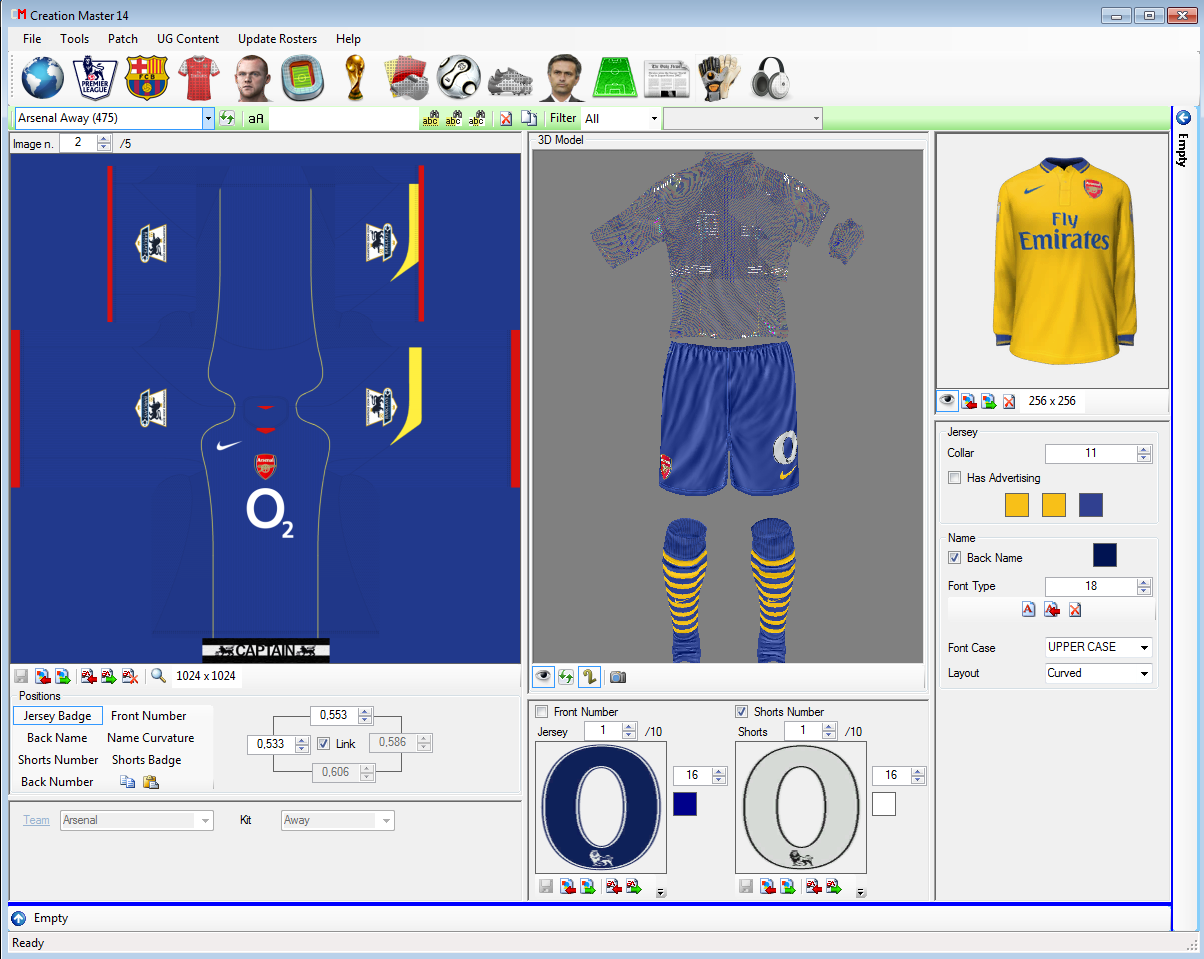Click the red X delete kit icon
The width and height of the screenshot is (1204, 959).
point(506,118)
